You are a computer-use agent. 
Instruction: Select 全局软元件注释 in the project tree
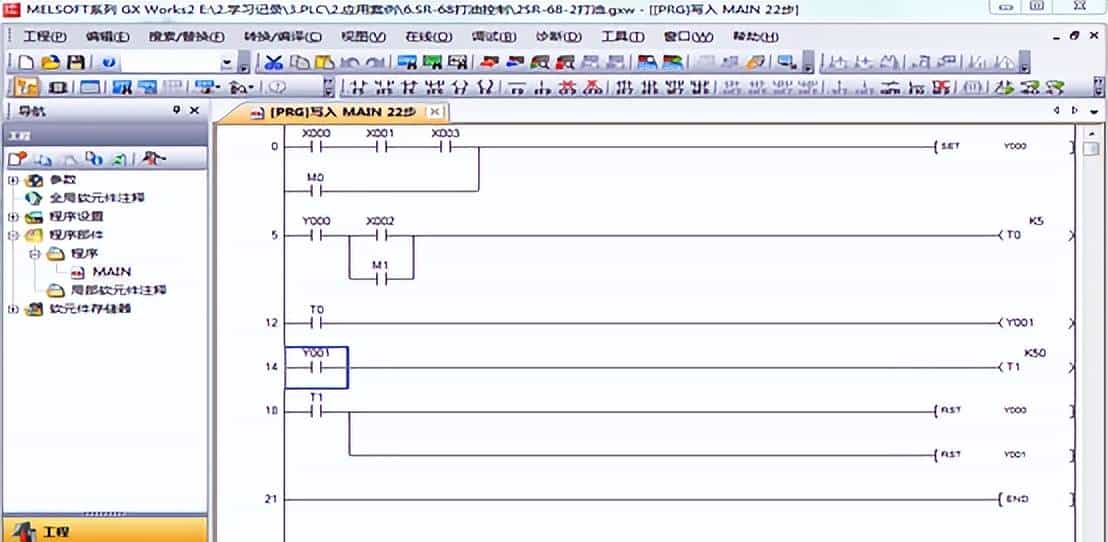tap(98, 198)
